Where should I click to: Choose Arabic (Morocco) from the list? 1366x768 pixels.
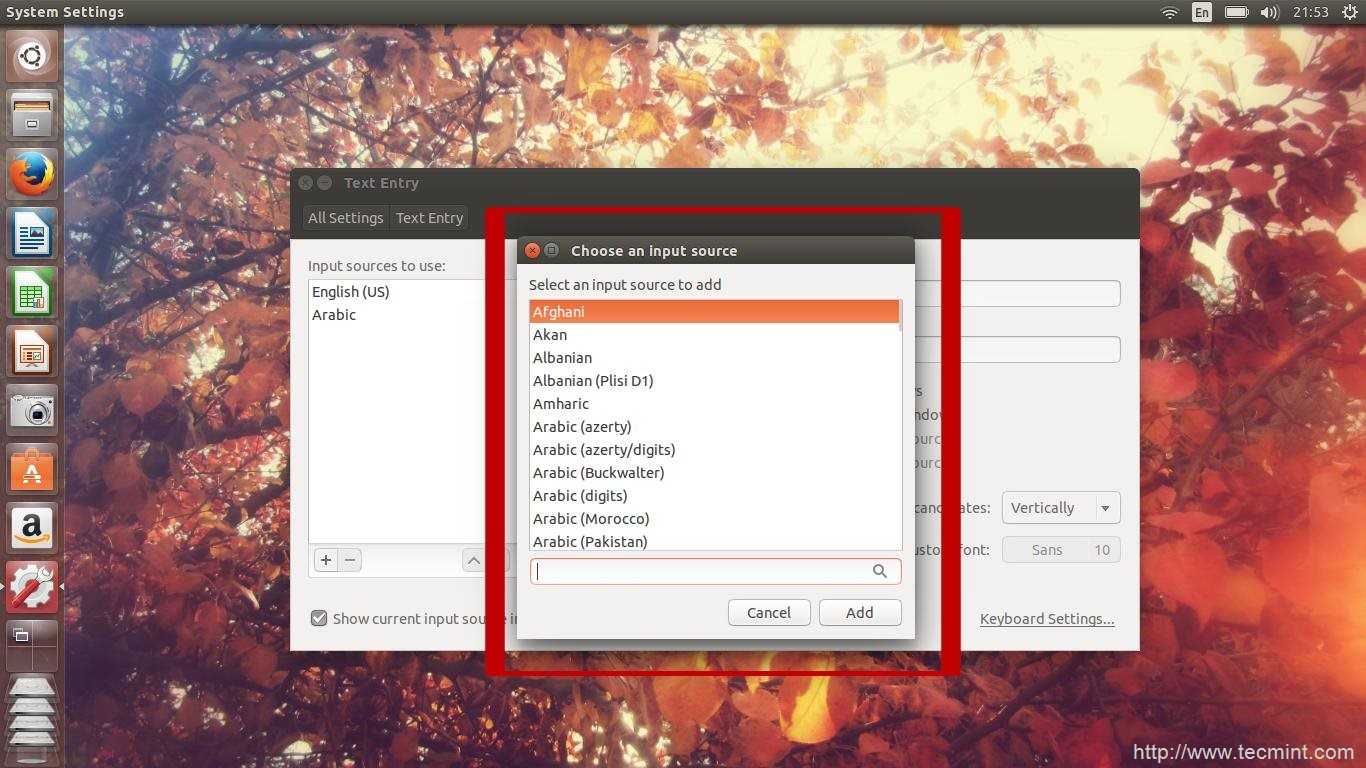(714, 519)
